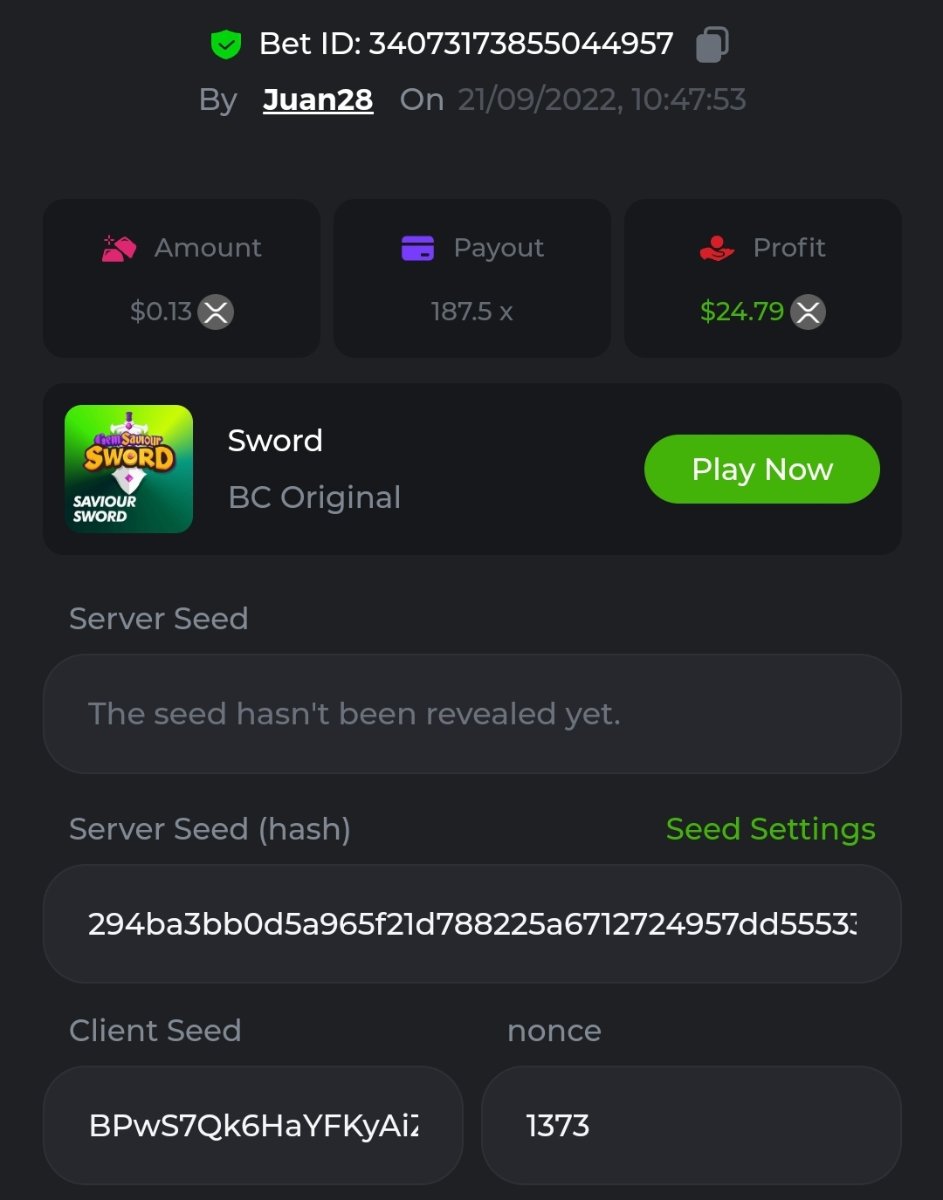Screen dimensions: 943x1200
Task: Open Seed Settings
Action: pos(770,829)
